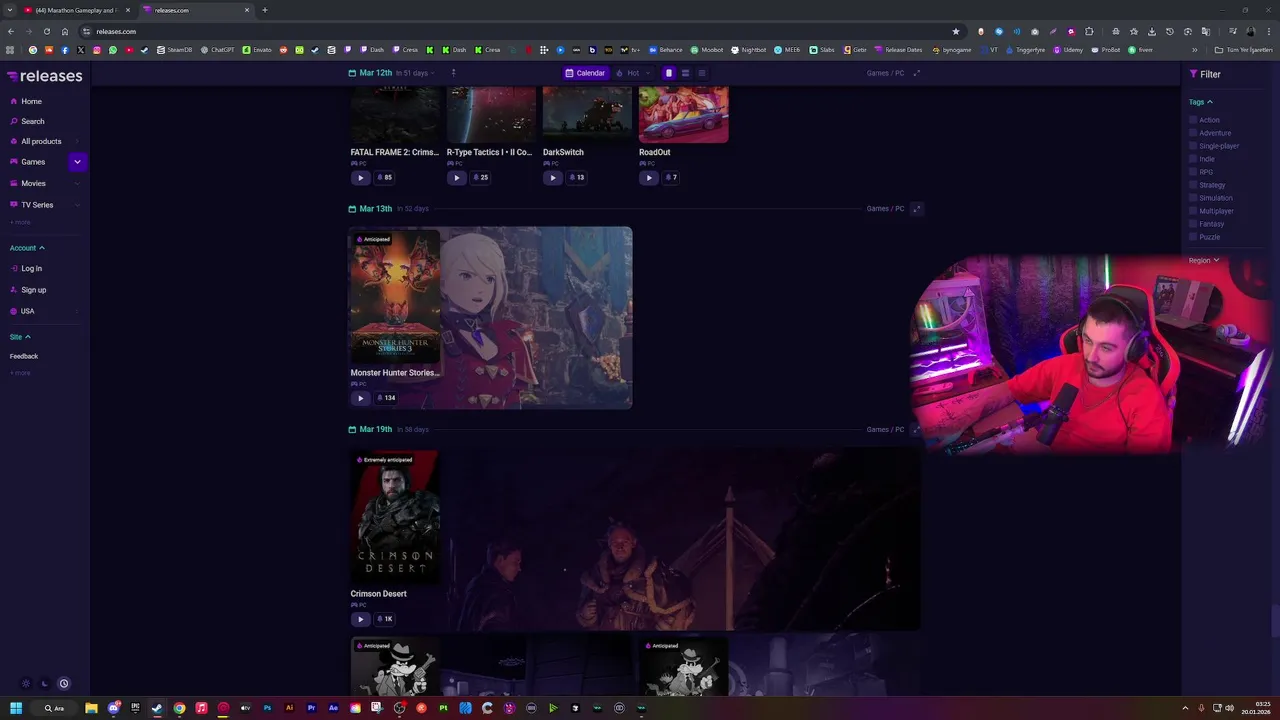Open the Mar 19th date heading

tap(376, 429)
